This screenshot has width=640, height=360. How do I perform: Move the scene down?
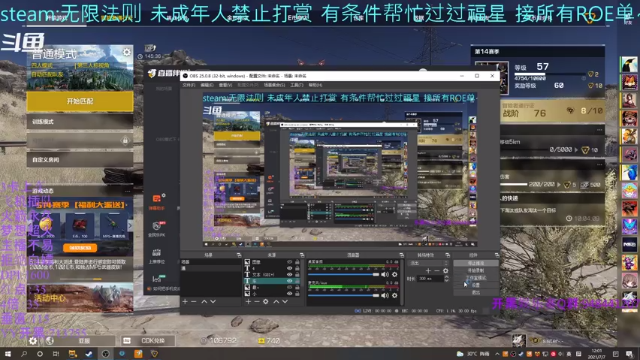[213, 302]
